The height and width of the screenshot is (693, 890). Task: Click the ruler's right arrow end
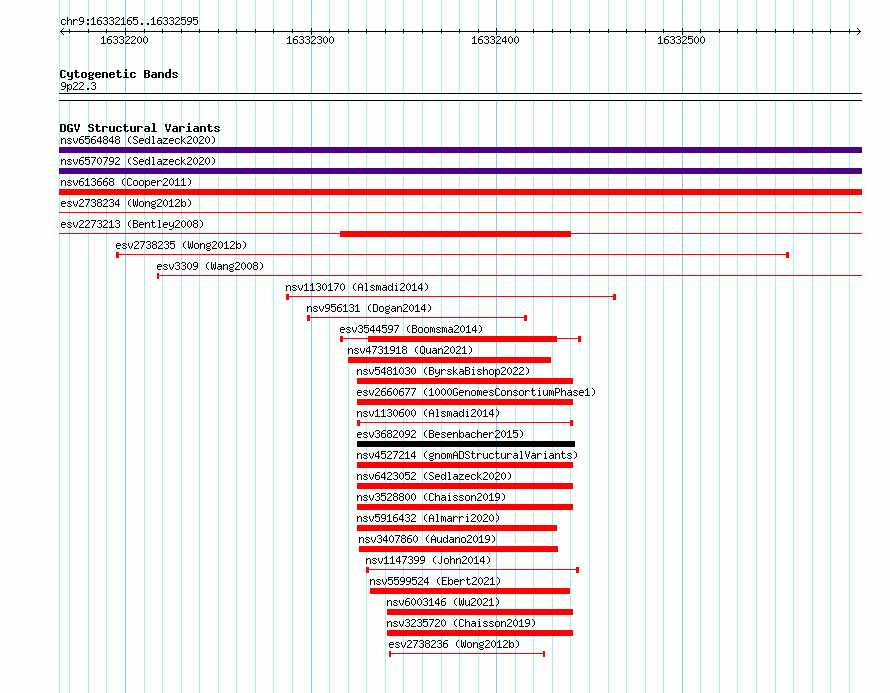pos(859,31)
